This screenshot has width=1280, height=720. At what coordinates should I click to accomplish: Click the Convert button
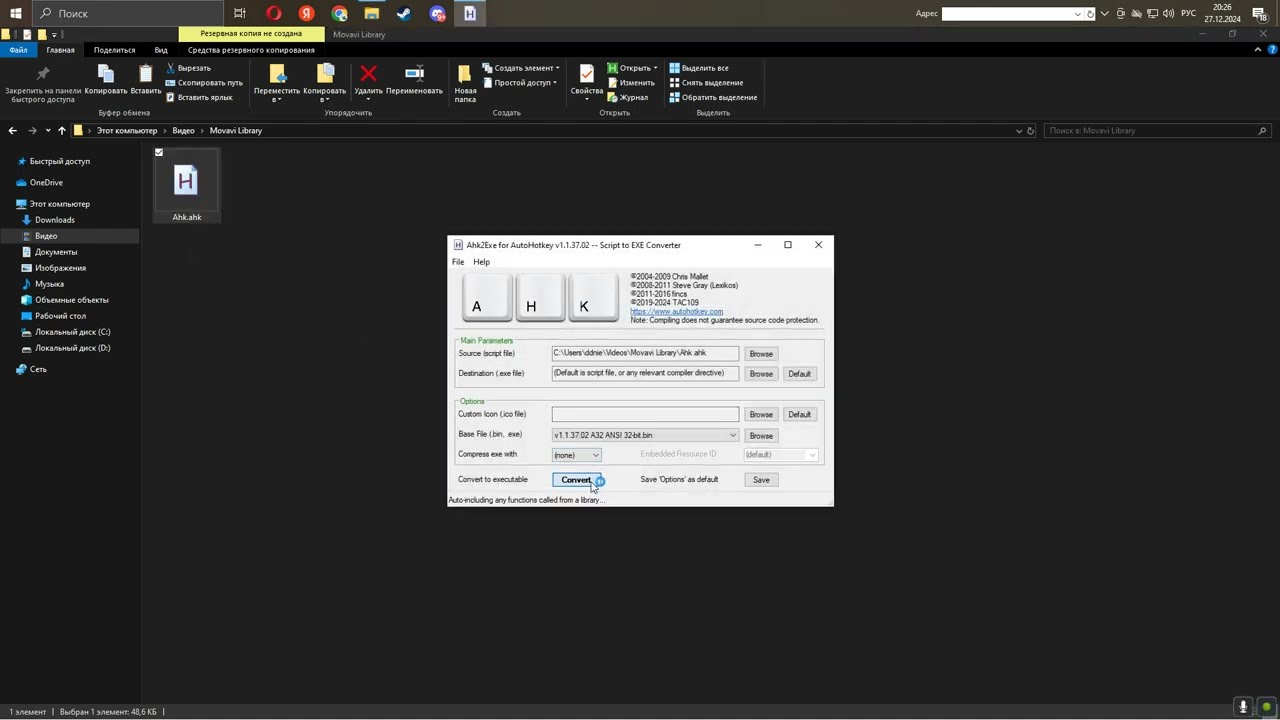[576, 480]
